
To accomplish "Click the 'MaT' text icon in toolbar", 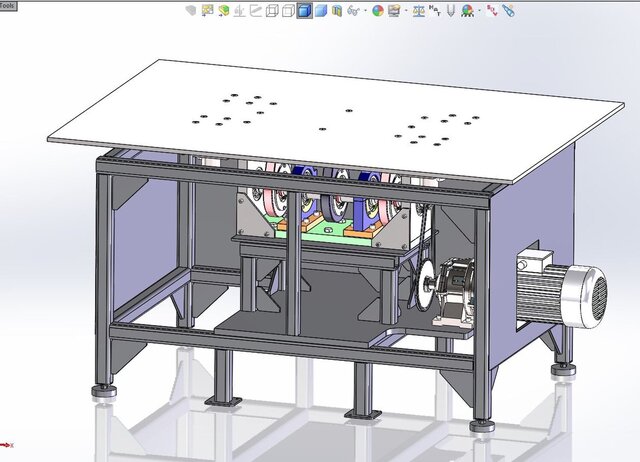I will pyautogui.click(x=435, y=11).
